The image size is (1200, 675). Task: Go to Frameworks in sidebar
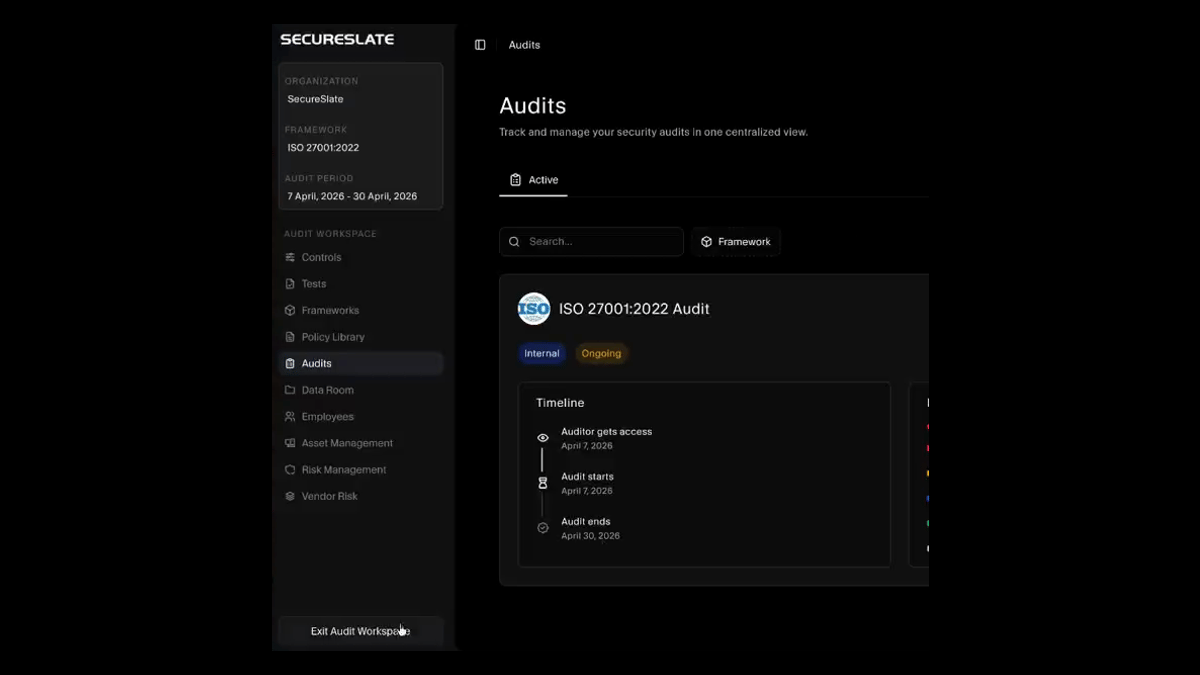361,310
